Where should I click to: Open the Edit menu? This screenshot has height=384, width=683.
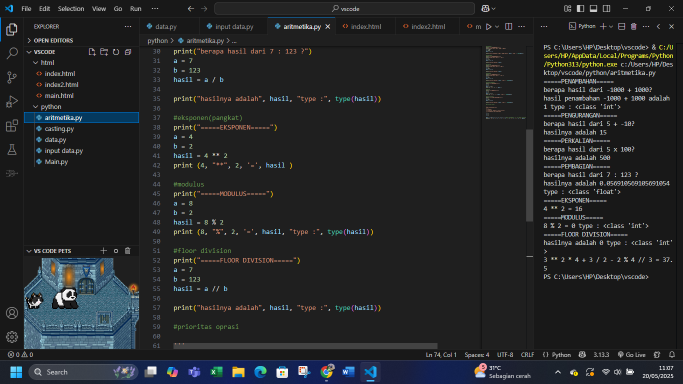(x=44, y=8)
